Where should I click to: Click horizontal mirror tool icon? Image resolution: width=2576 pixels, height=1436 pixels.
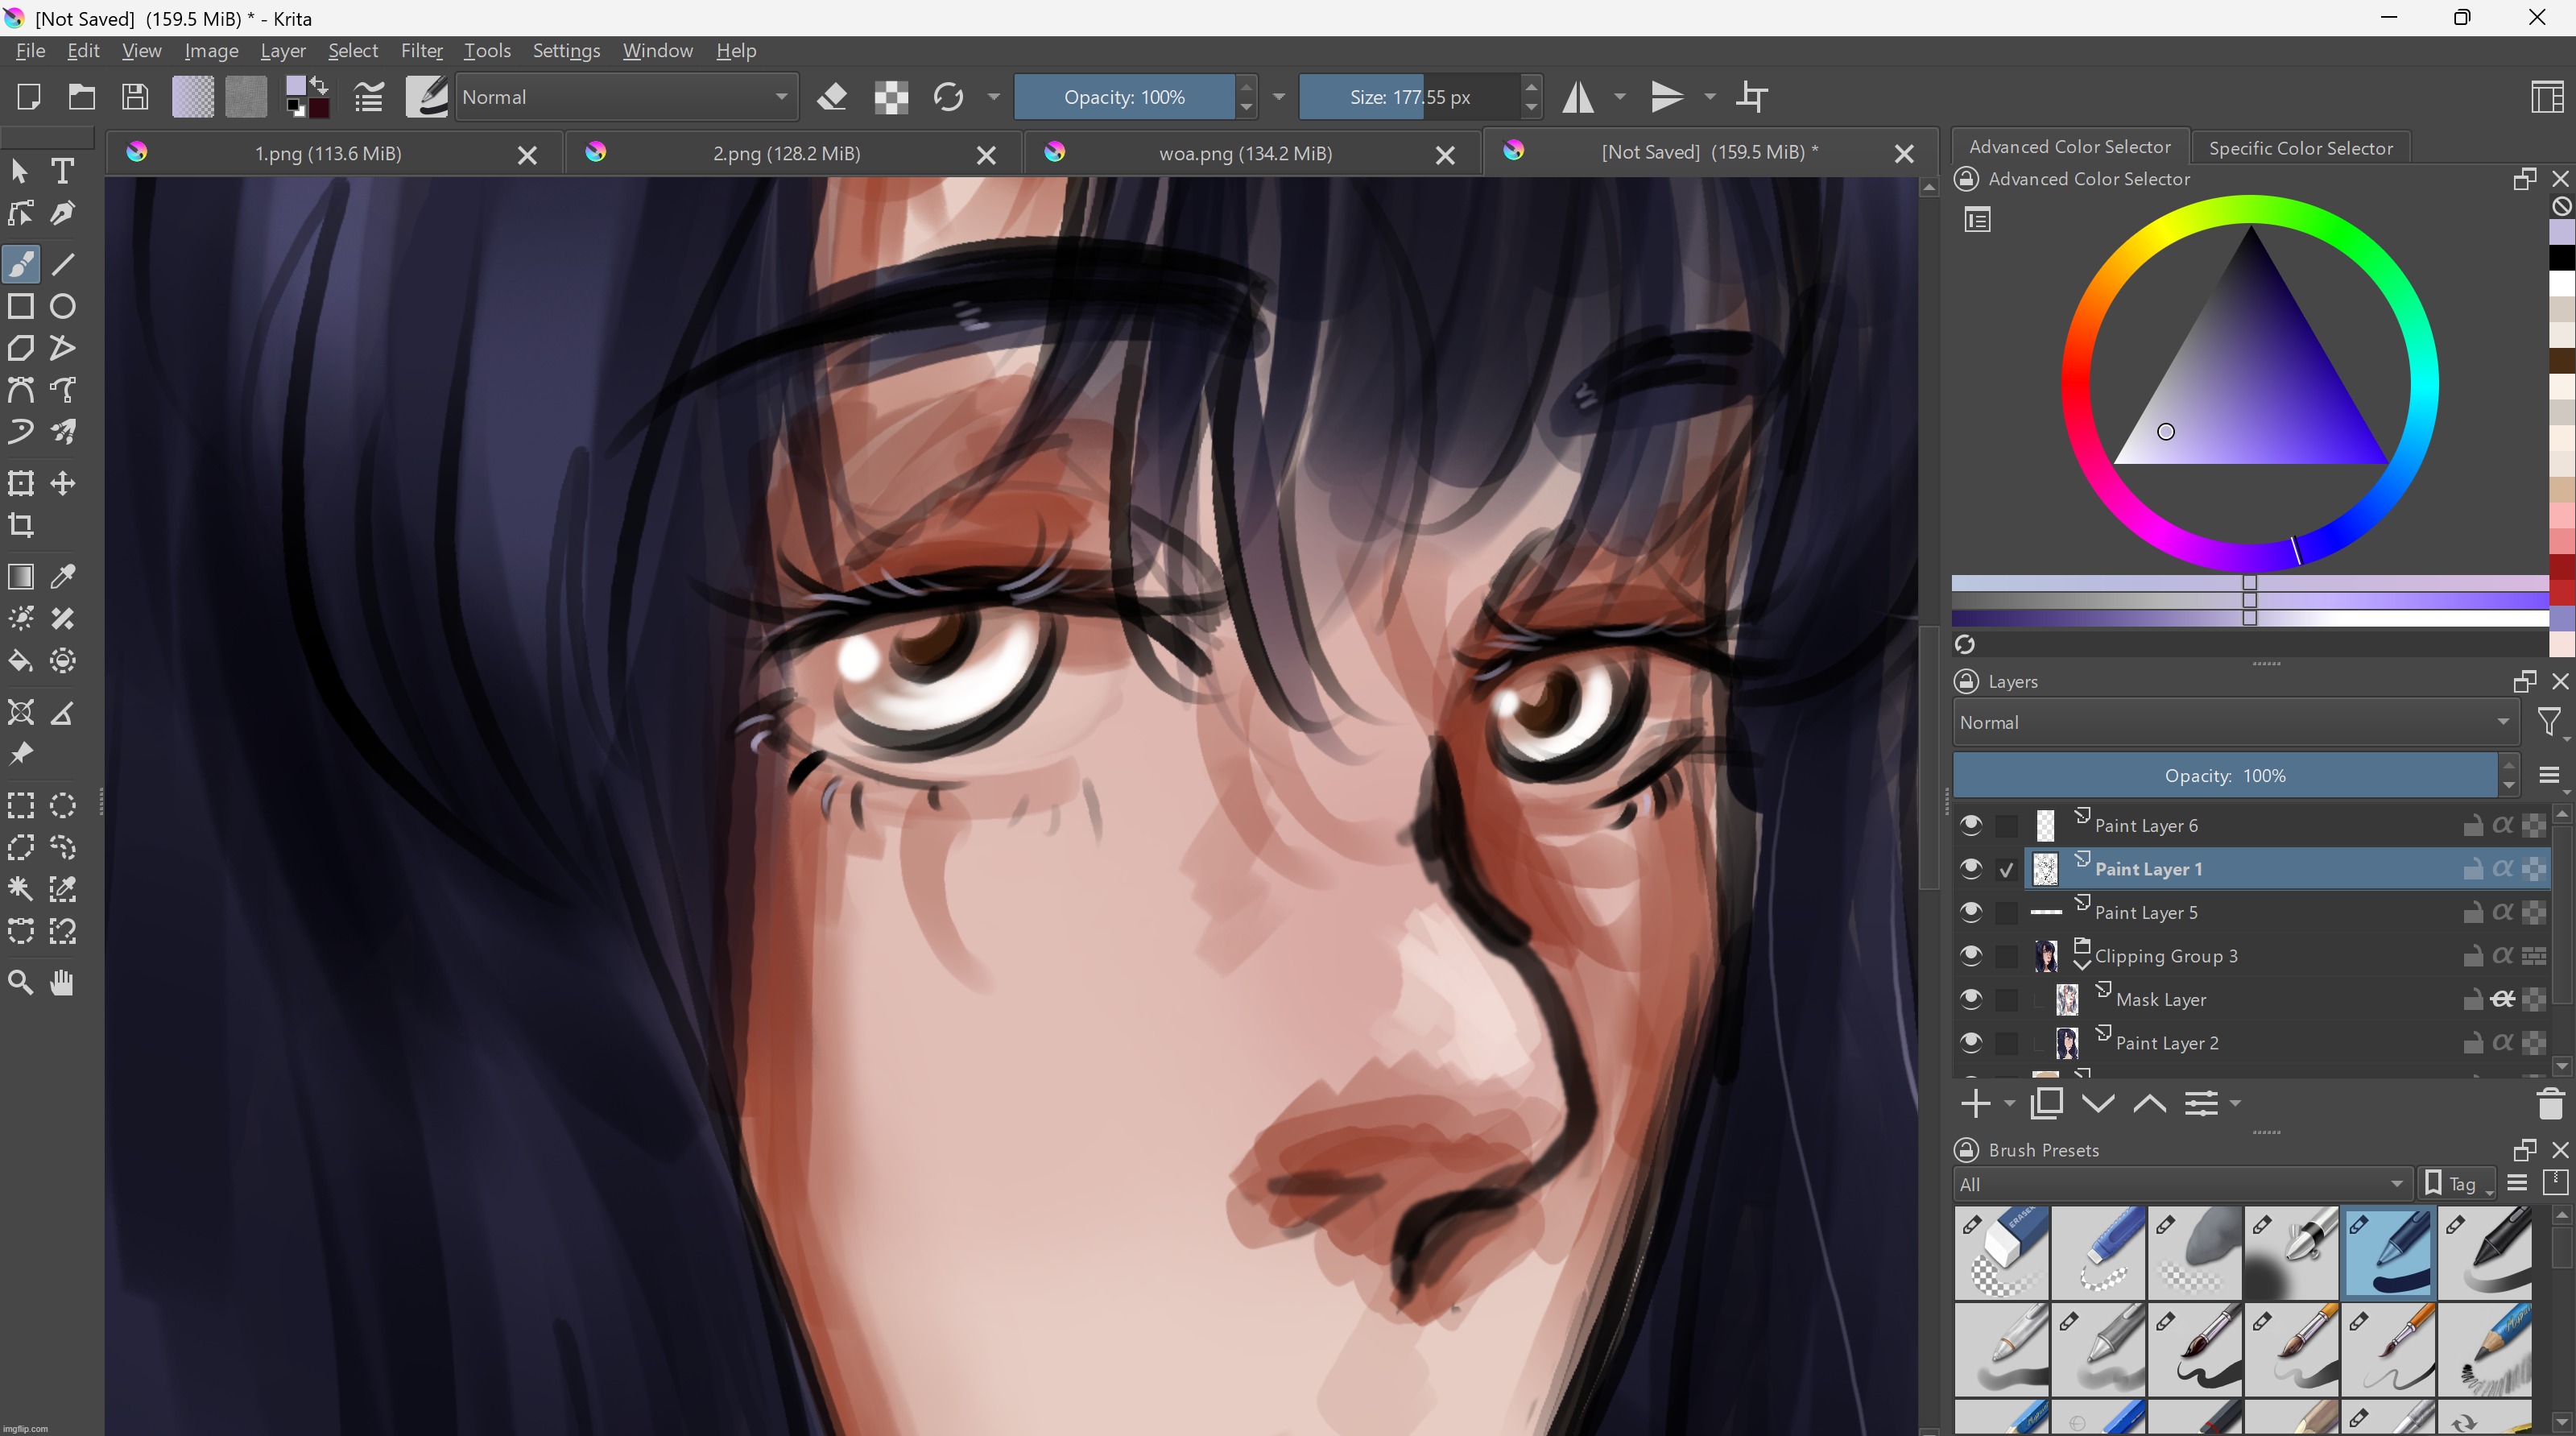(x=1578, y=97)
